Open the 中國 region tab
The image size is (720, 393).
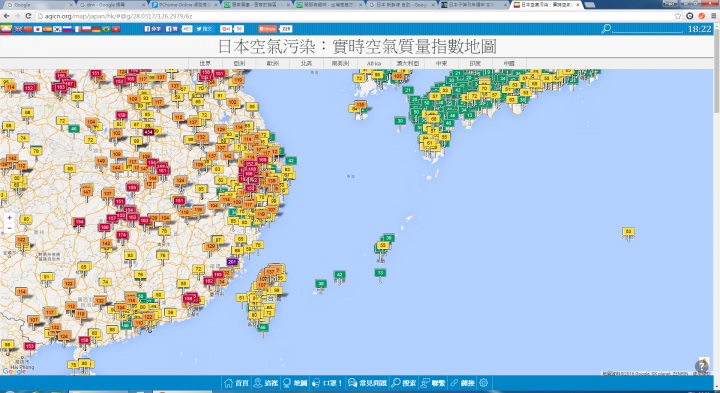[509, 63]
